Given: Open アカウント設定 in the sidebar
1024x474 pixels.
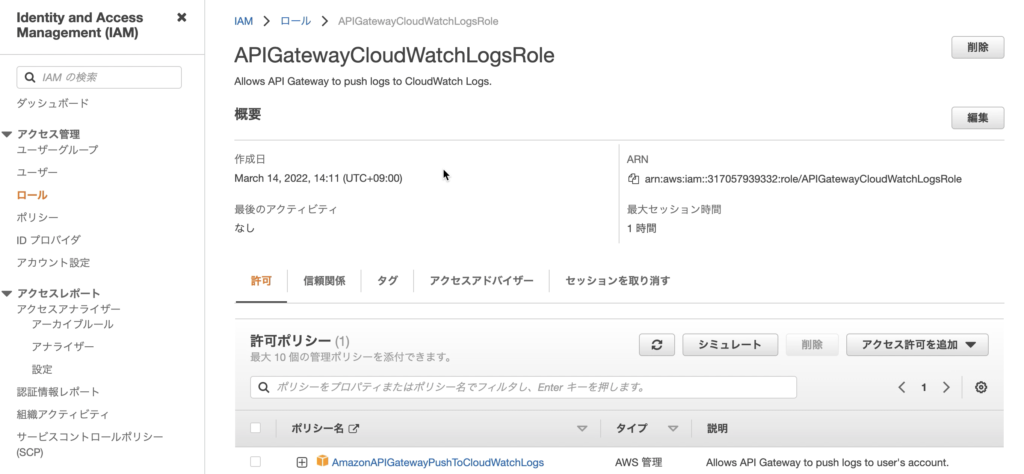Looking at the screenshot, I should click(54, 262).
